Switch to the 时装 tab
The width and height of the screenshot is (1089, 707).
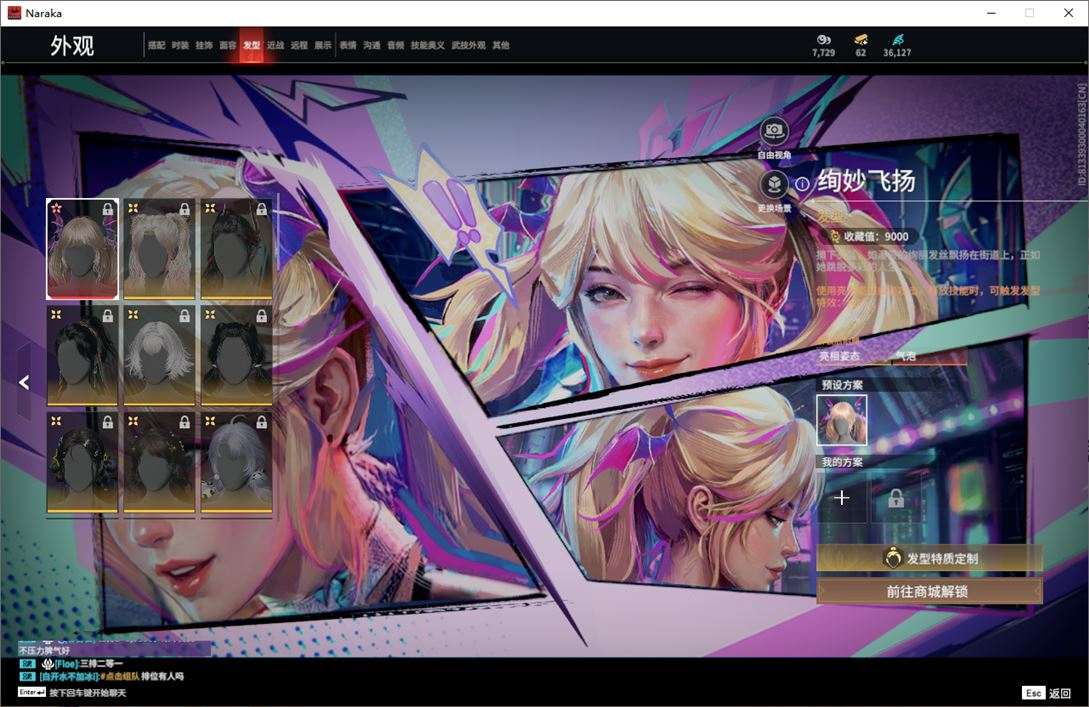[180, 45]
